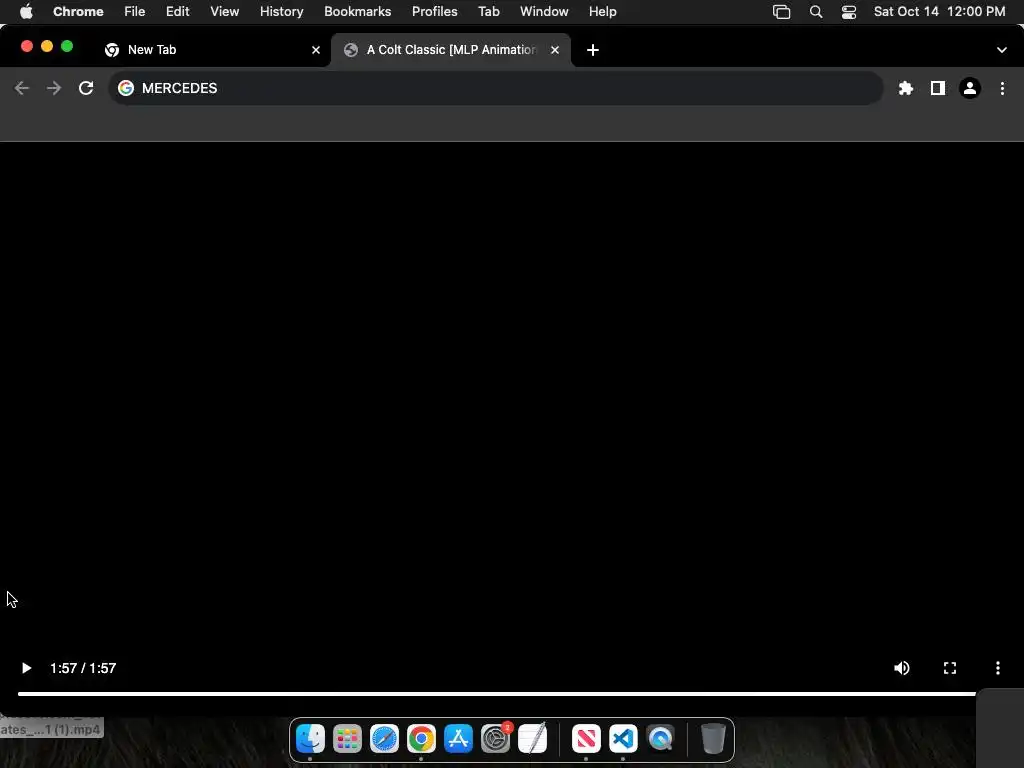Click the screen mirroring menu bar icon

click(781, 11)
